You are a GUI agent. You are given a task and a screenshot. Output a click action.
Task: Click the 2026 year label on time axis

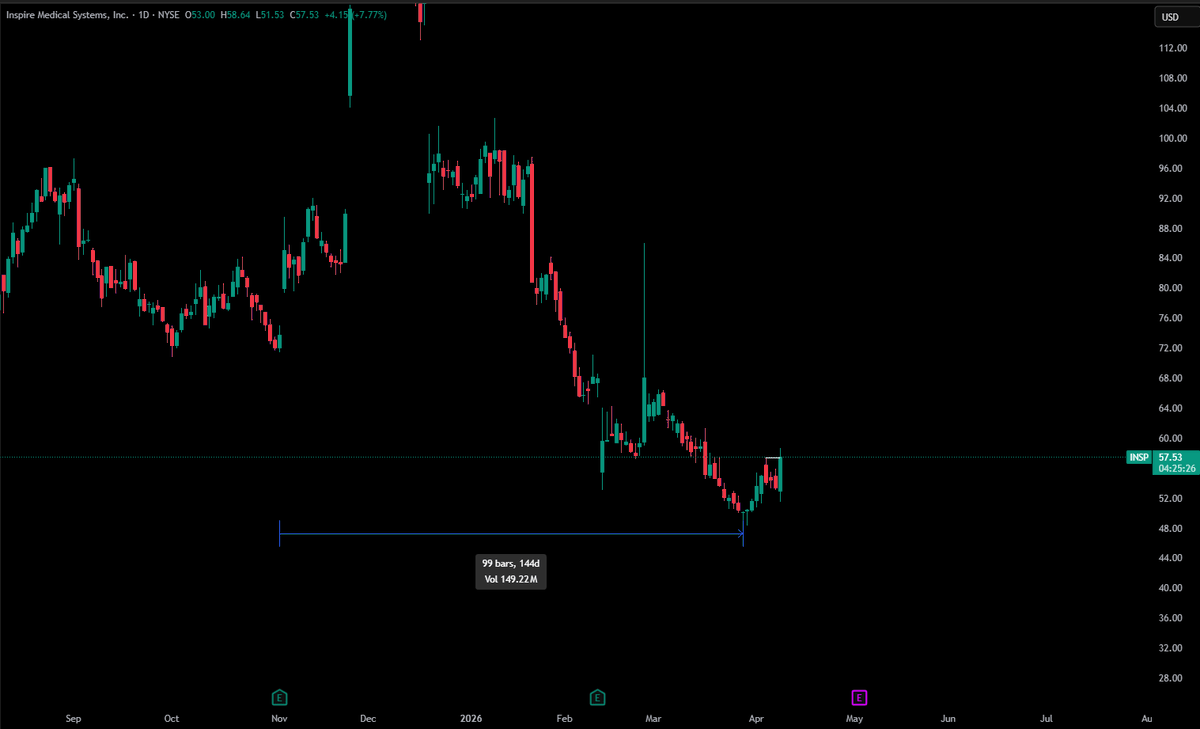[x=470, y=718]
